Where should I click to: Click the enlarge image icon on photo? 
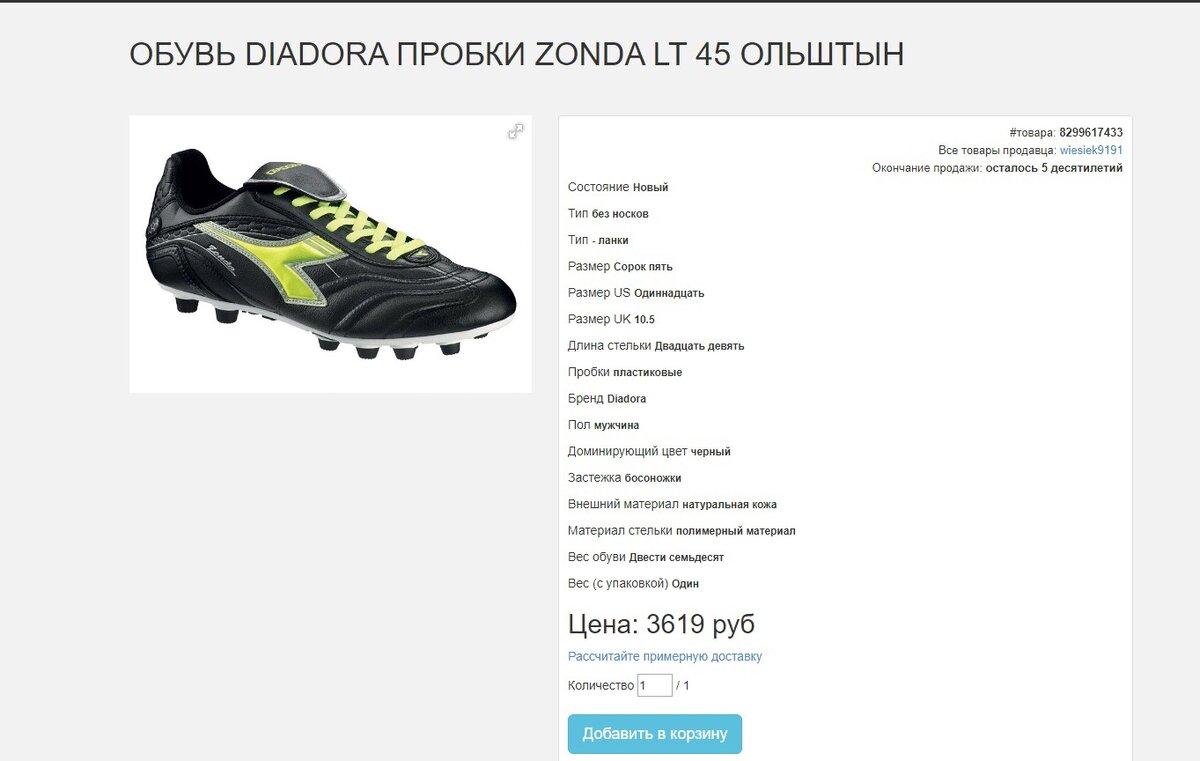tap(516, 131)
